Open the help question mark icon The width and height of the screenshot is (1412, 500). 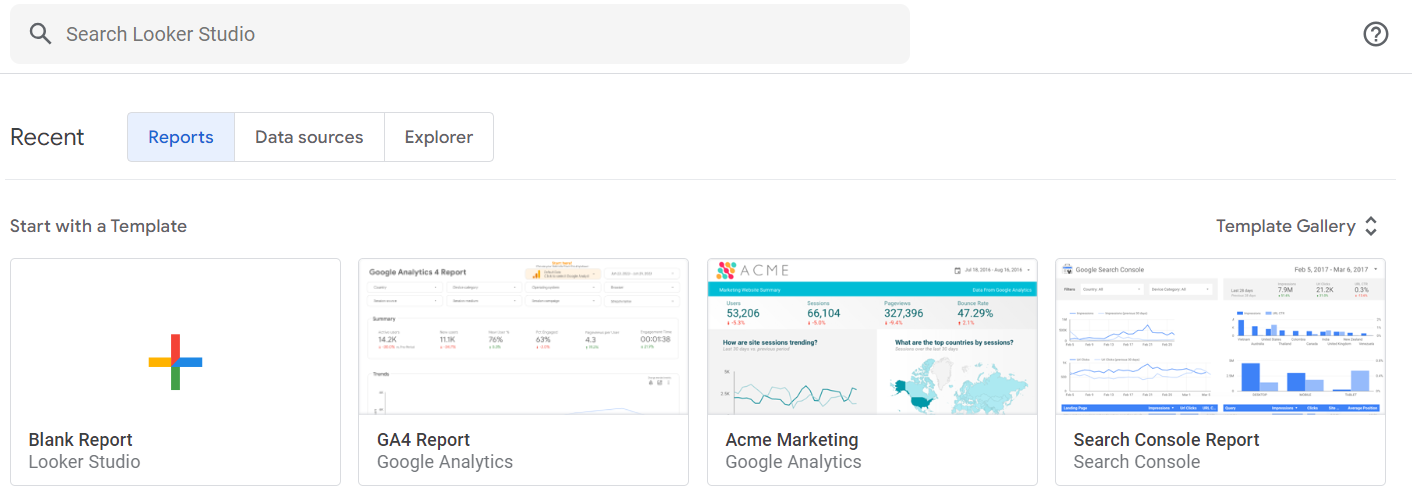tap(1376, 34)
